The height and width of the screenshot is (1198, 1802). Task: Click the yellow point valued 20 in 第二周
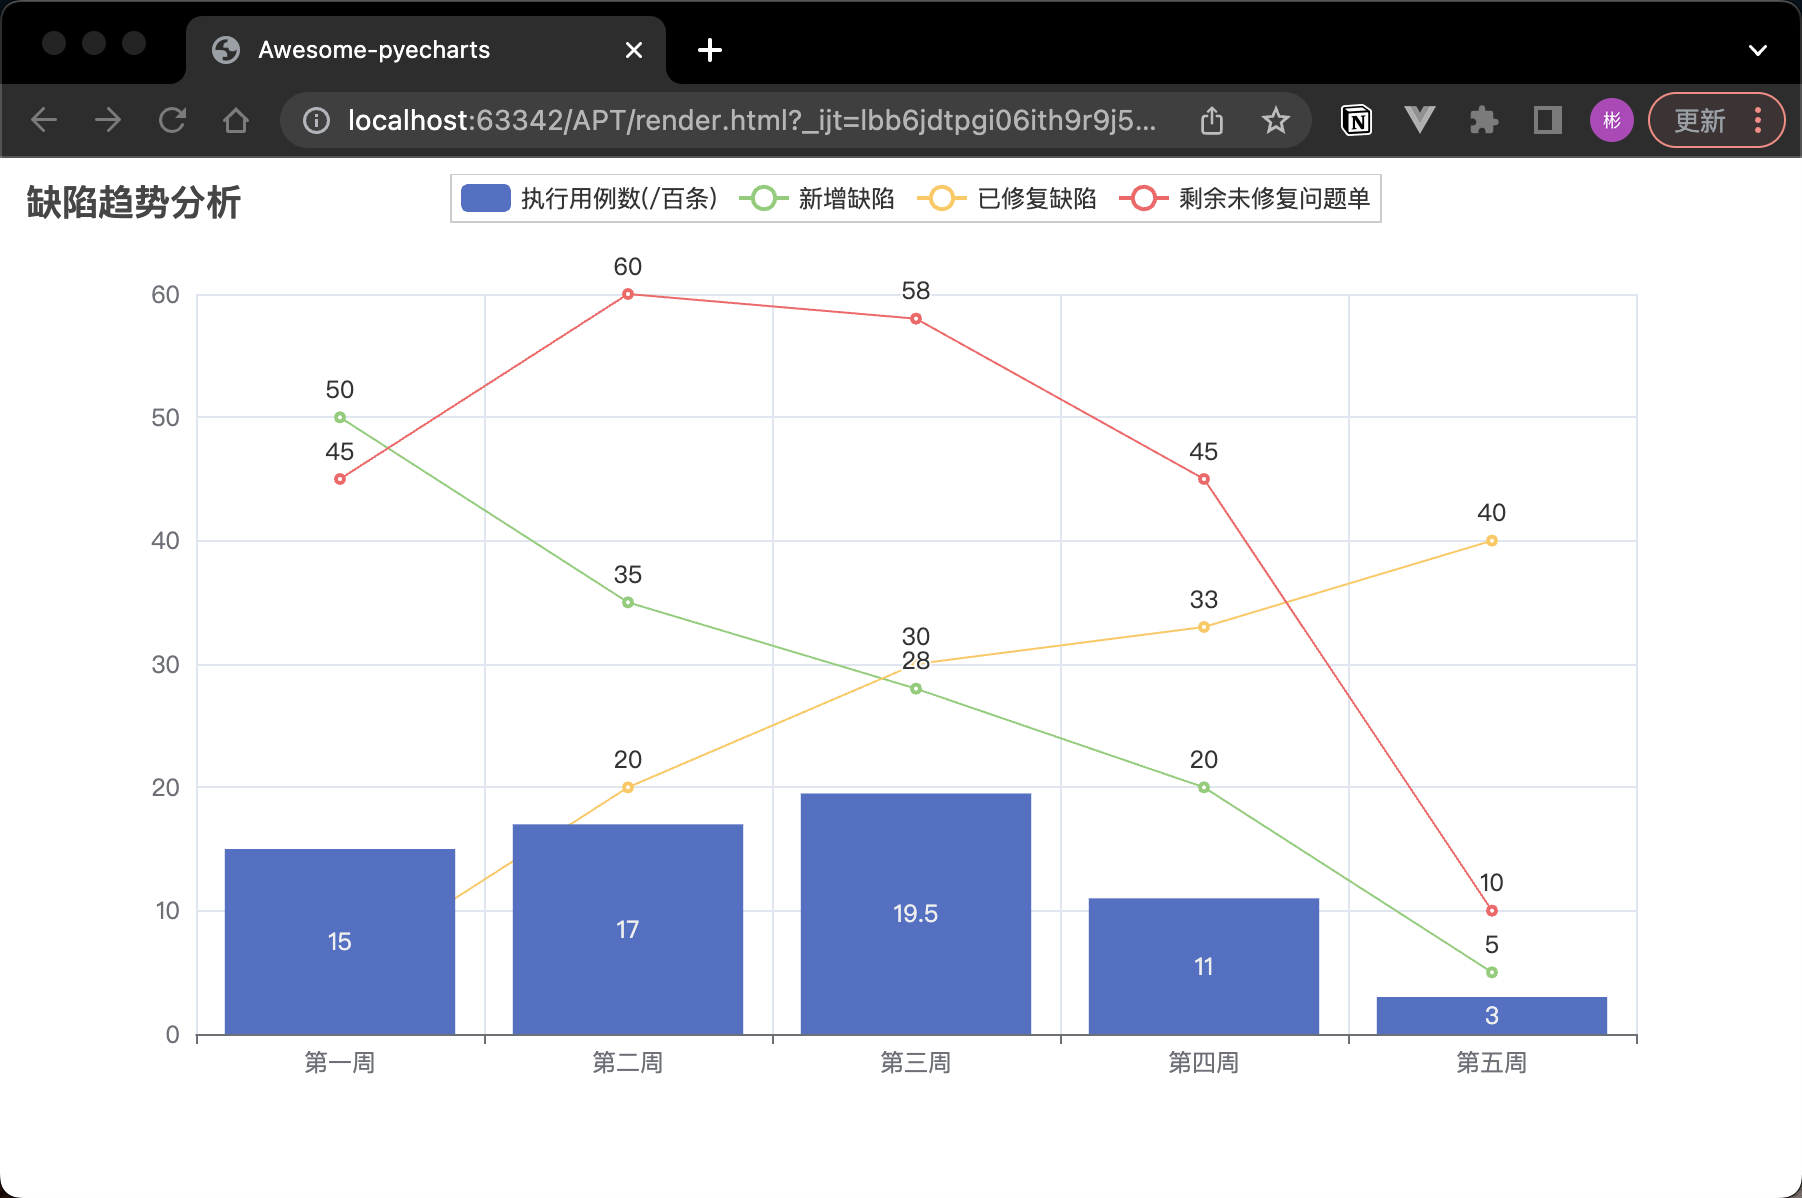point(628,787)
